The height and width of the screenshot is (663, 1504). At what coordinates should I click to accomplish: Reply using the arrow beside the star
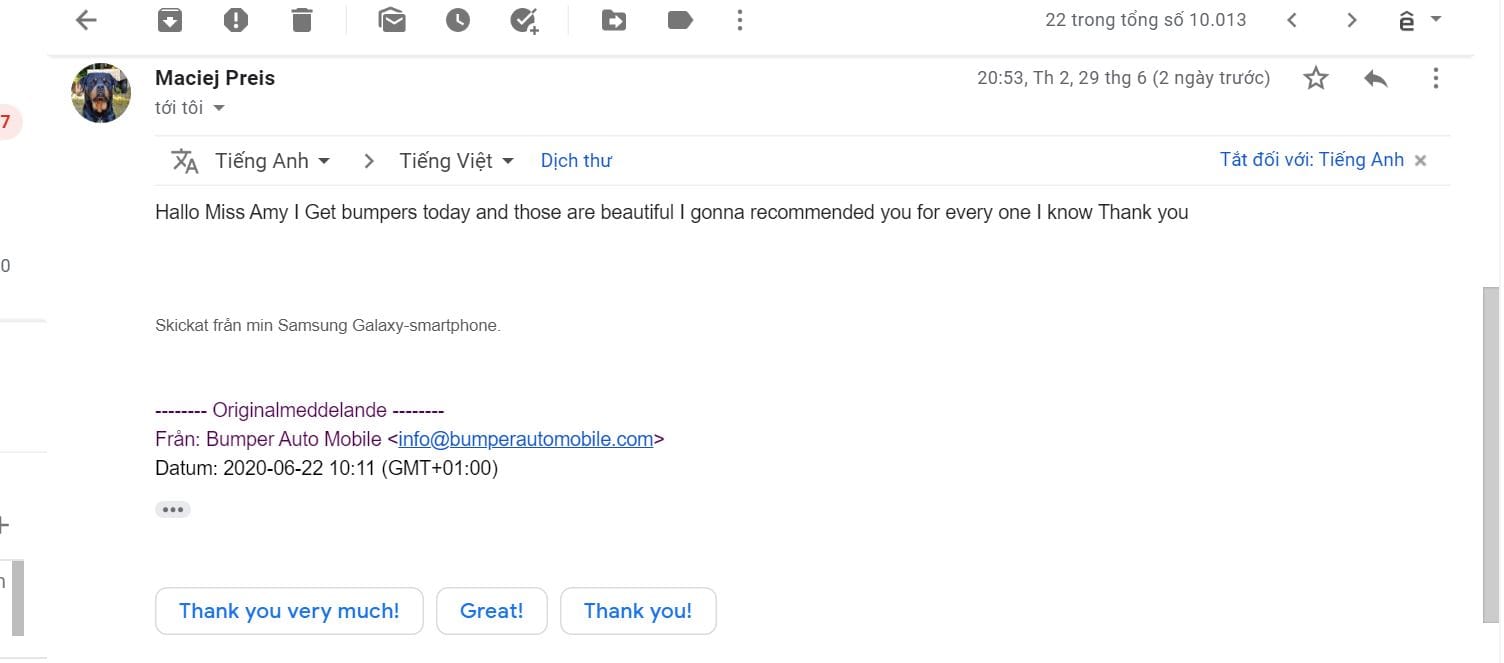pyautogui.click(x=1376, y=78)
